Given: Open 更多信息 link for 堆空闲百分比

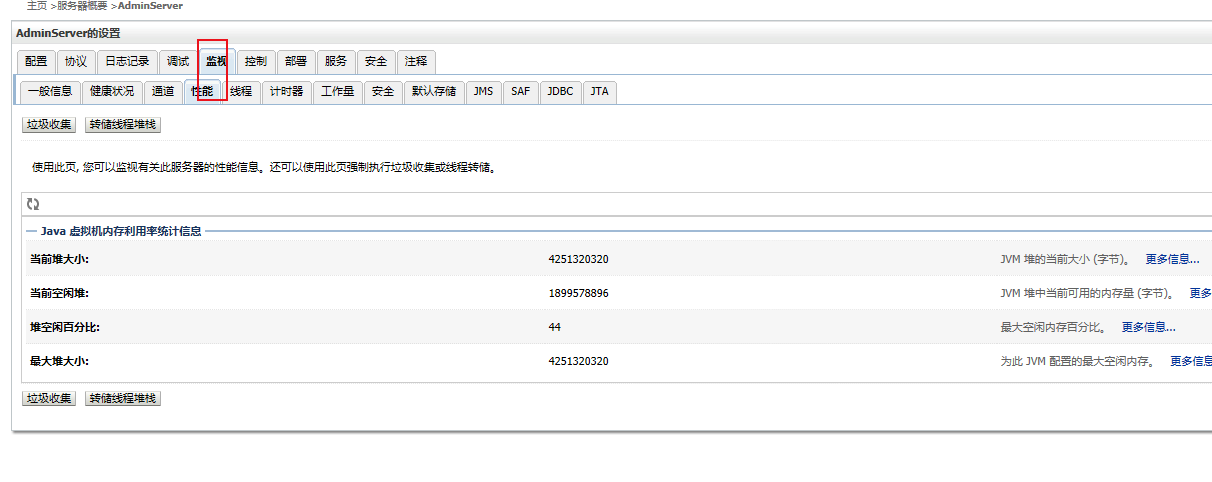Looking at the screenshot, I should 1148,327.
